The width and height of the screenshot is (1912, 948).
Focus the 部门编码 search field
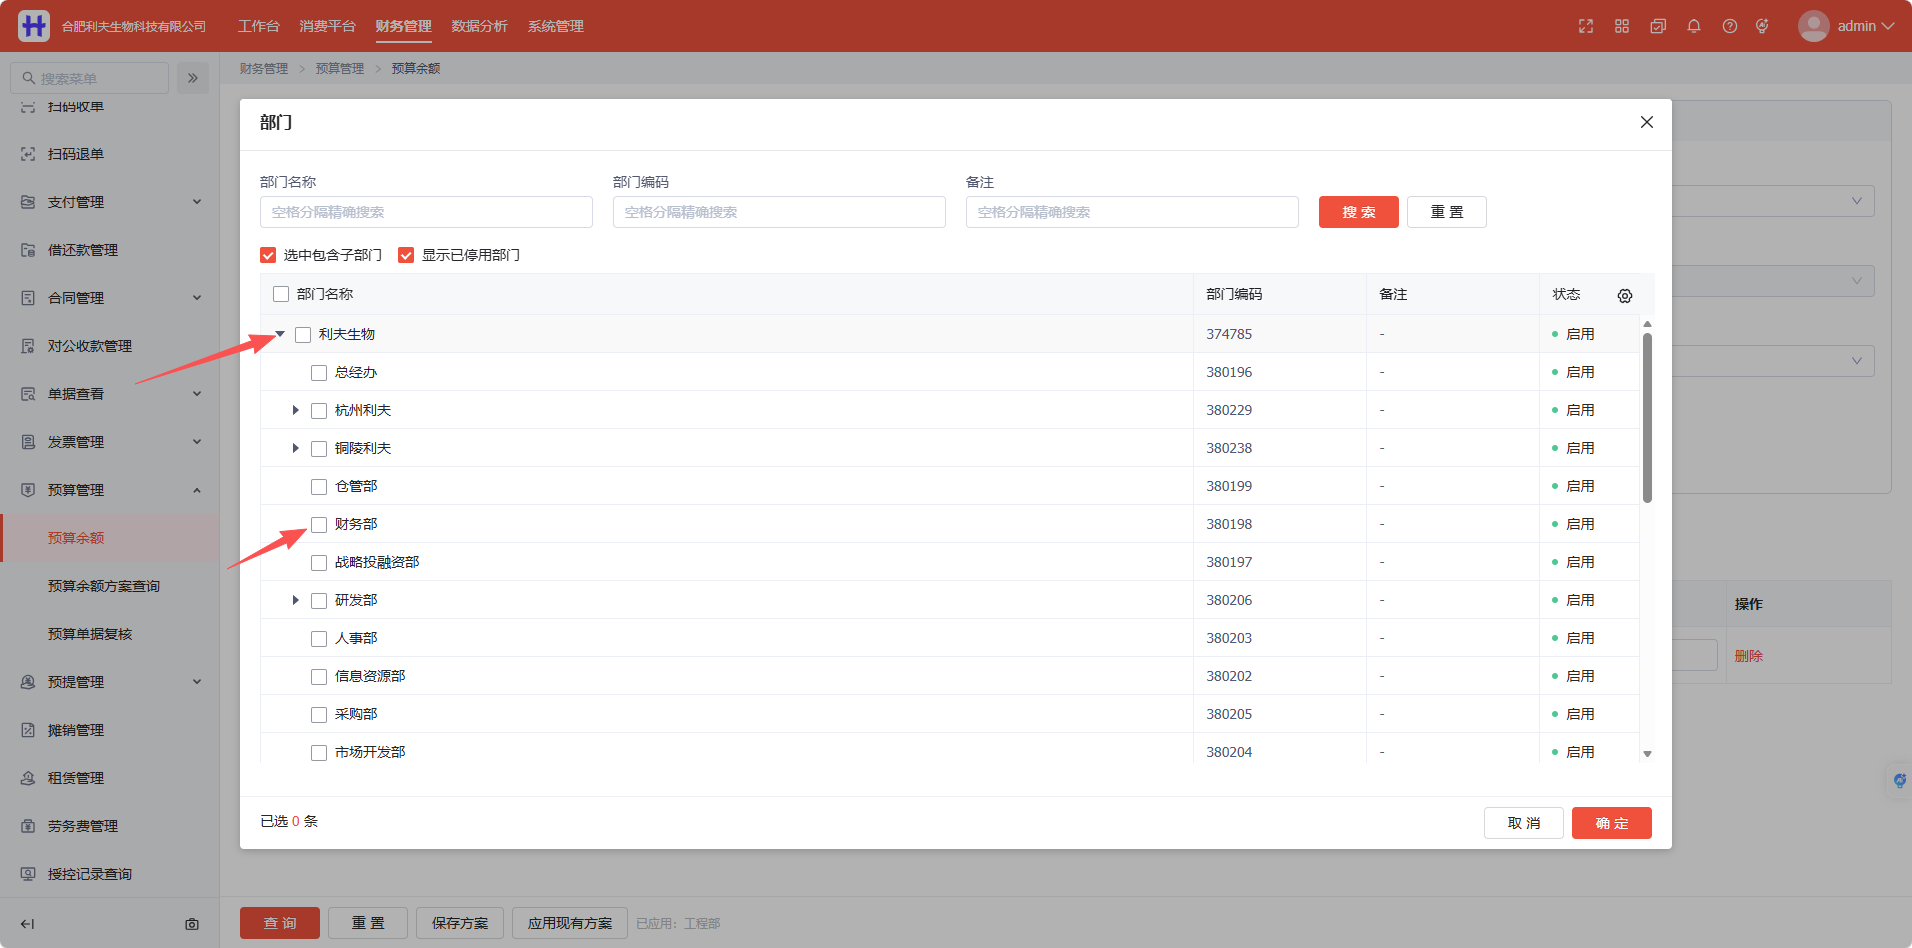click(x=779, y=212)
